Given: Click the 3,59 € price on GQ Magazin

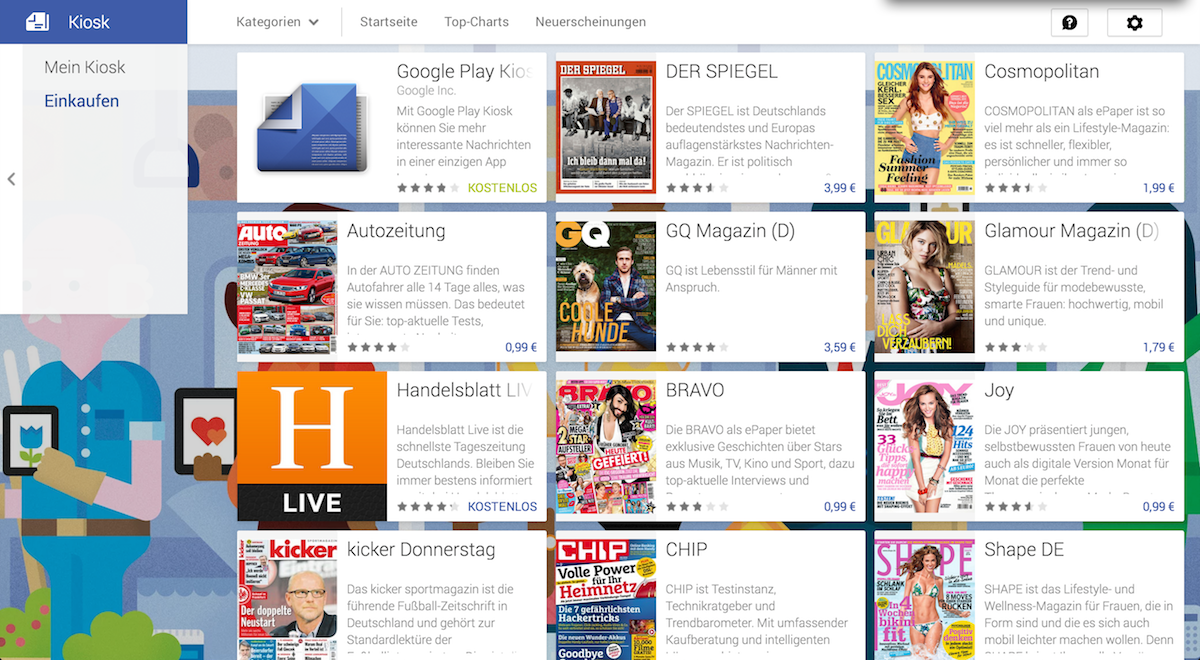Looking at the screenshot, I should (x=840, y=347).
